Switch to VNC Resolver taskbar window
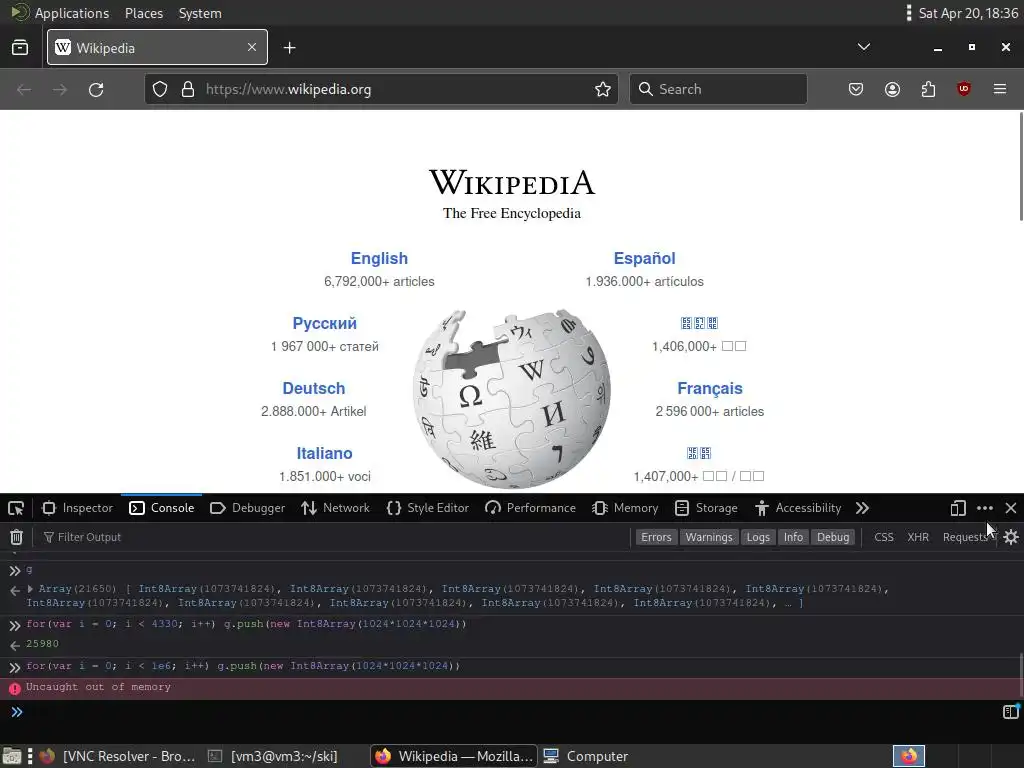Viewport: 1024px width, 768px height. tap(118, 756)
